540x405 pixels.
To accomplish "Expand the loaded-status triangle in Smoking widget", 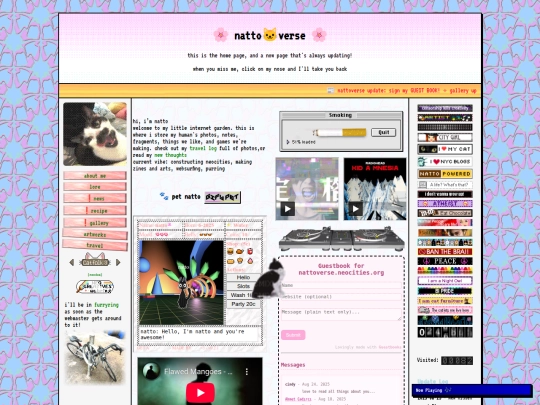I will 288,142.
